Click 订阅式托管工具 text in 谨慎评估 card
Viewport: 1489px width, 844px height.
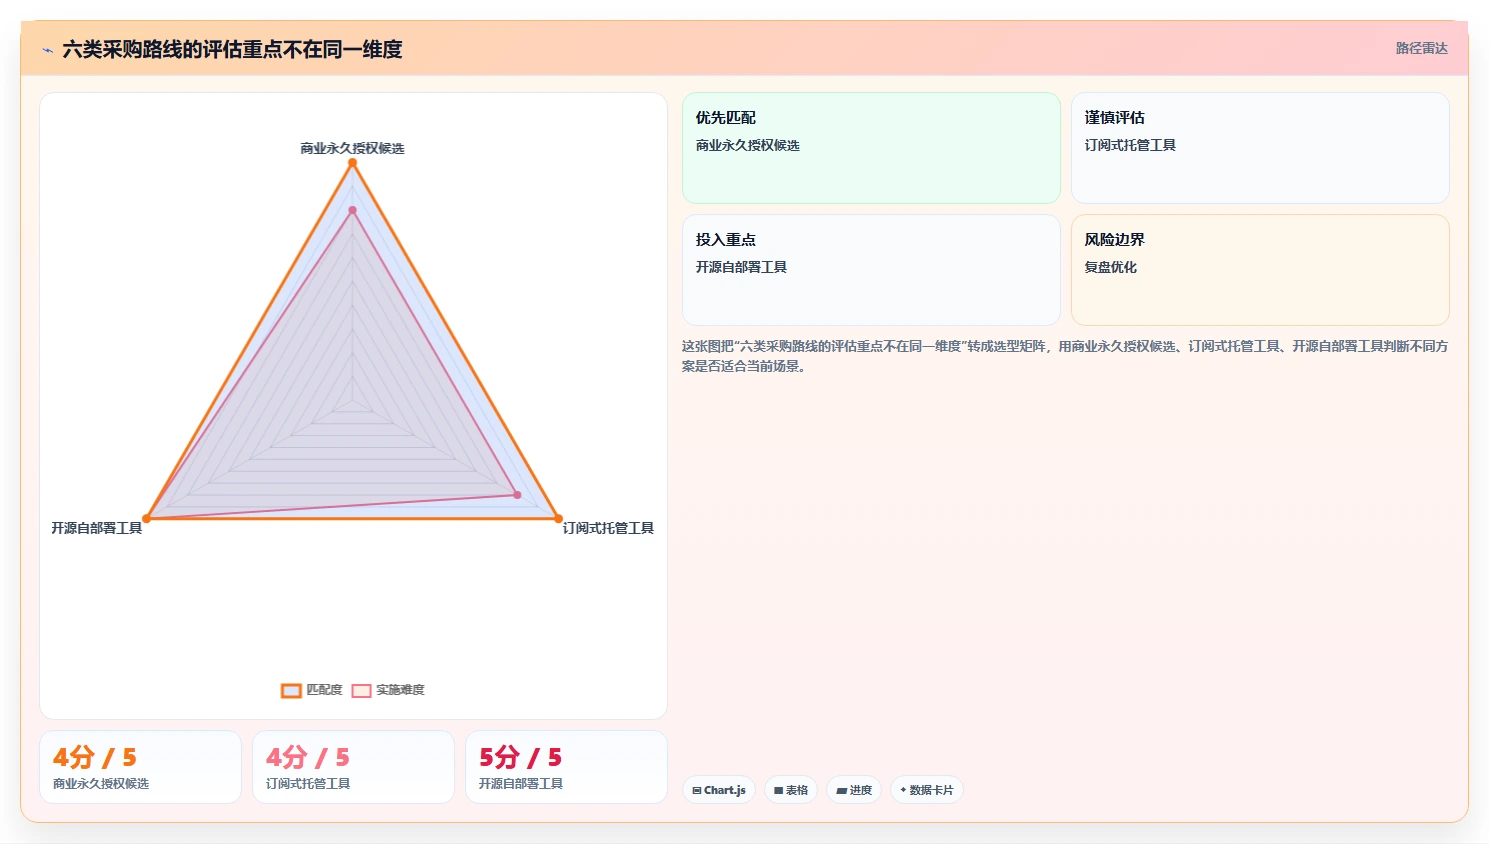(x=1130, y=145)
